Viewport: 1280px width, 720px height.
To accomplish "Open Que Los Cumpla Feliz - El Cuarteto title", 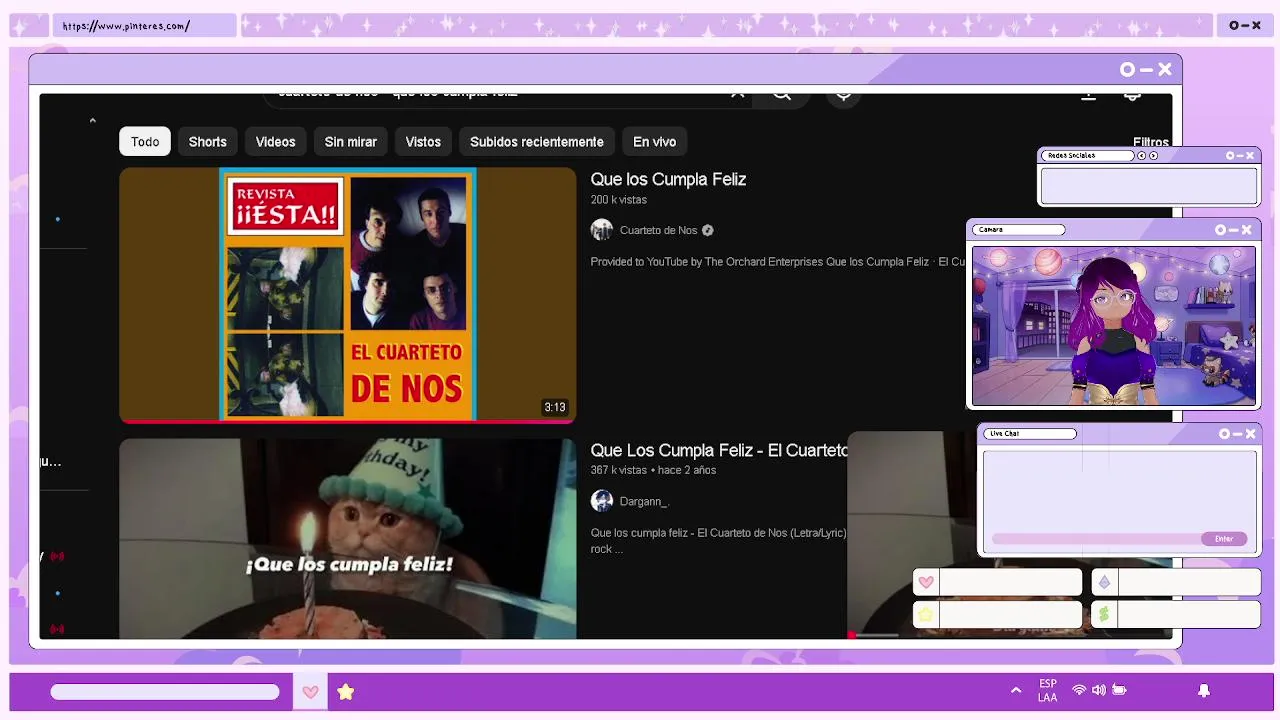I will [x=719, y=451].
